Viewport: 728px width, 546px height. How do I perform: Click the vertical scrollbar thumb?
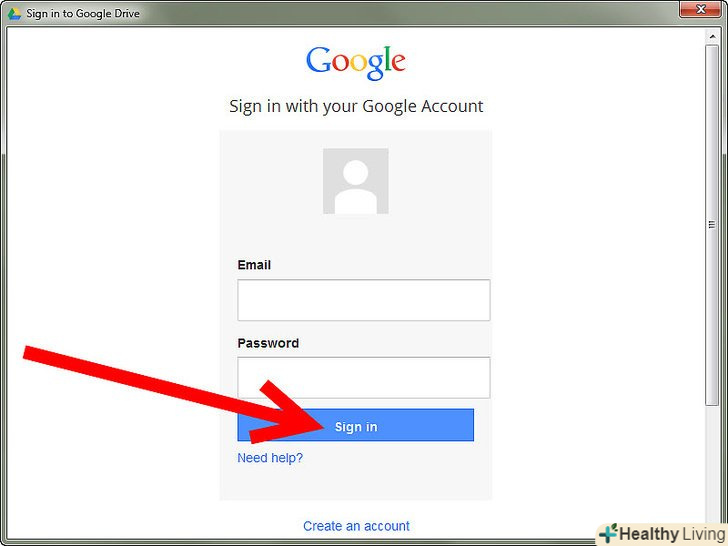[712, 225]
